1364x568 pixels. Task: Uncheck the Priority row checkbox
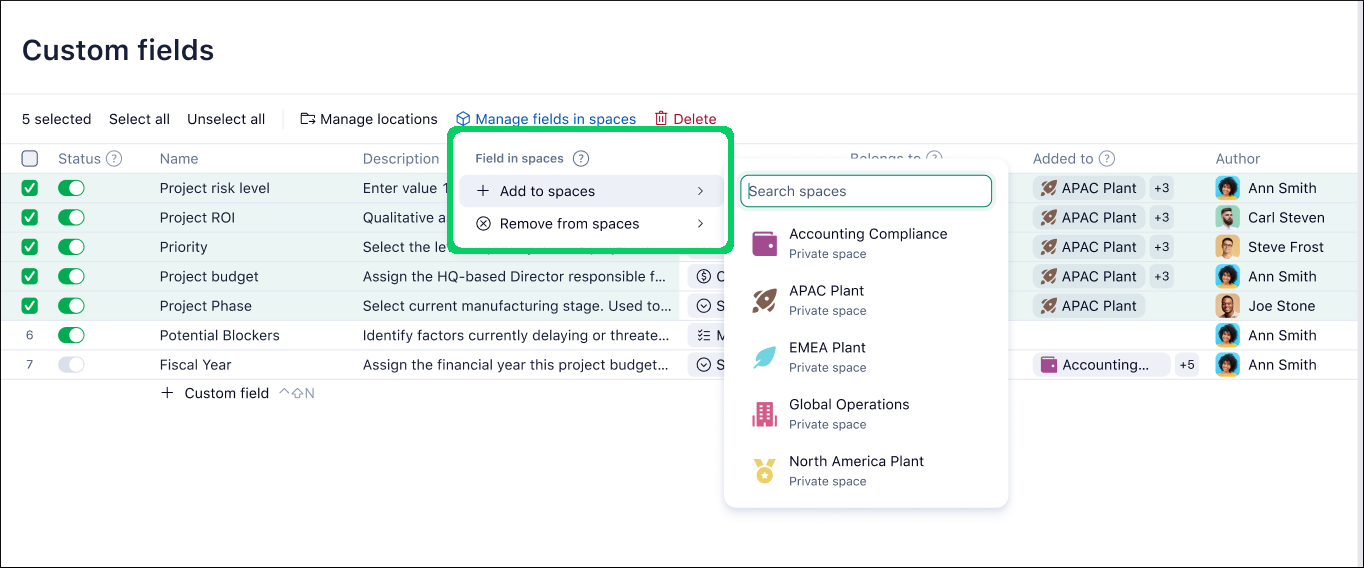tap(30, 247)
